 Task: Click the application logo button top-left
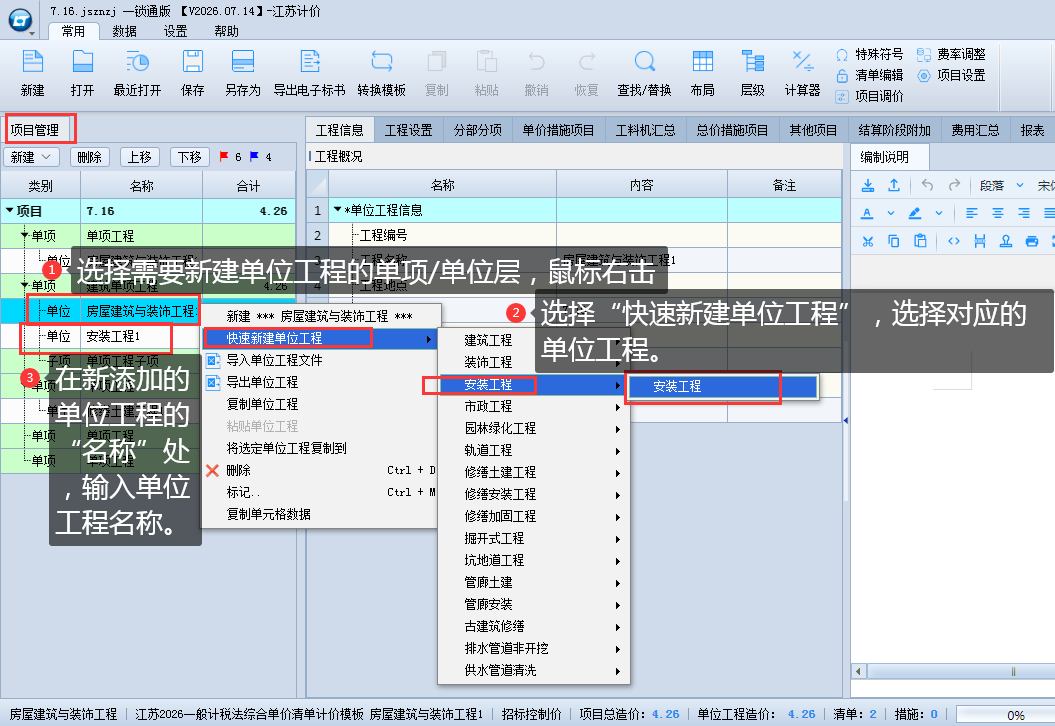(21, 21)
